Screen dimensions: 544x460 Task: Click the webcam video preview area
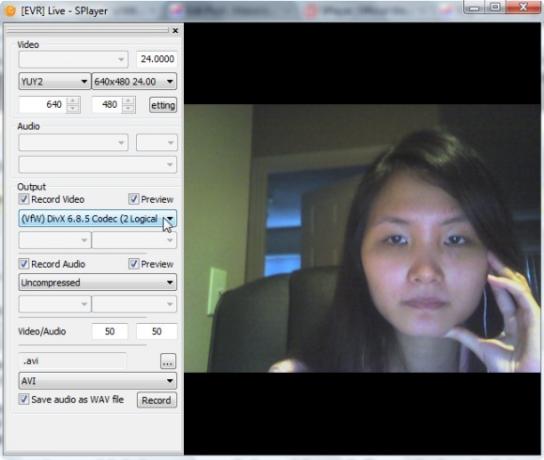362,238
